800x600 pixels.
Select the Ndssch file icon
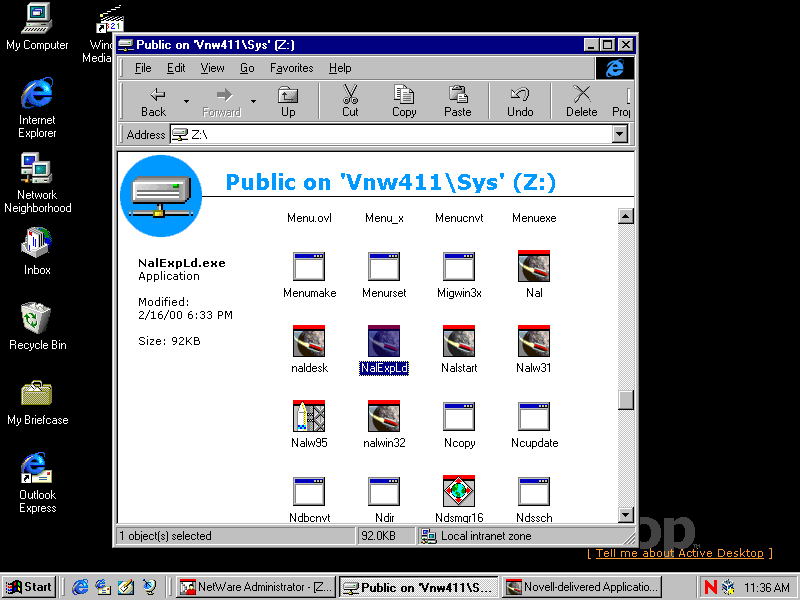click(x=534, y=491)
